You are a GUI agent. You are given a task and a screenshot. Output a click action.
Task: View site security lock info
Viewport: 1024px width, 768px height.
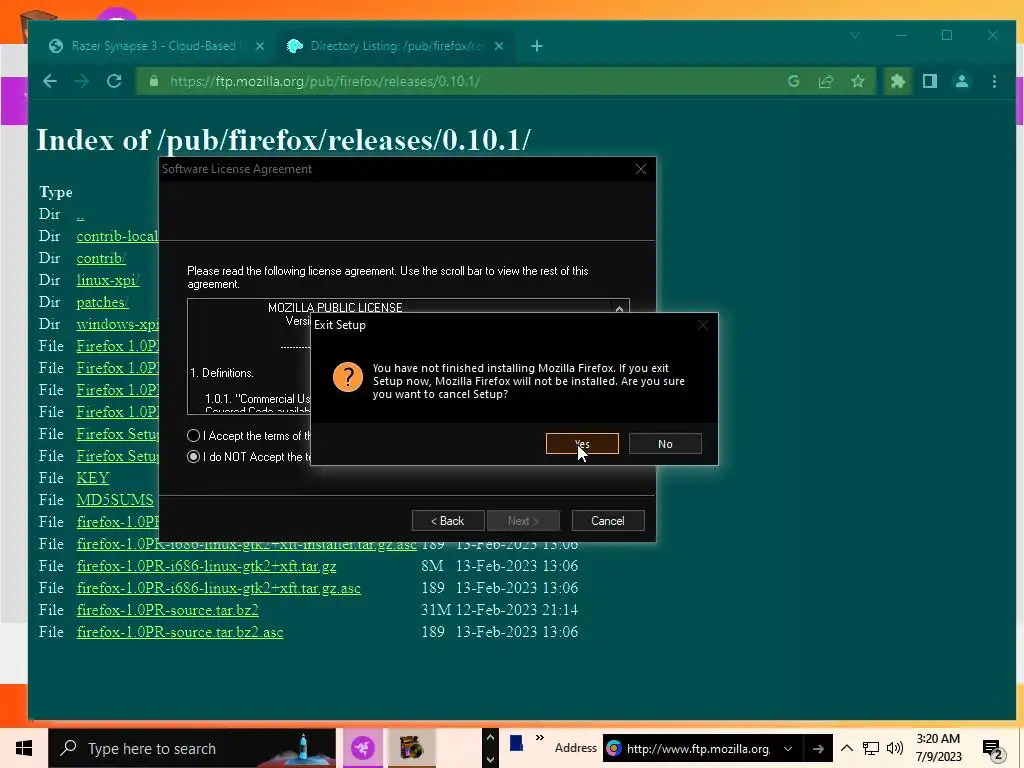154,81
